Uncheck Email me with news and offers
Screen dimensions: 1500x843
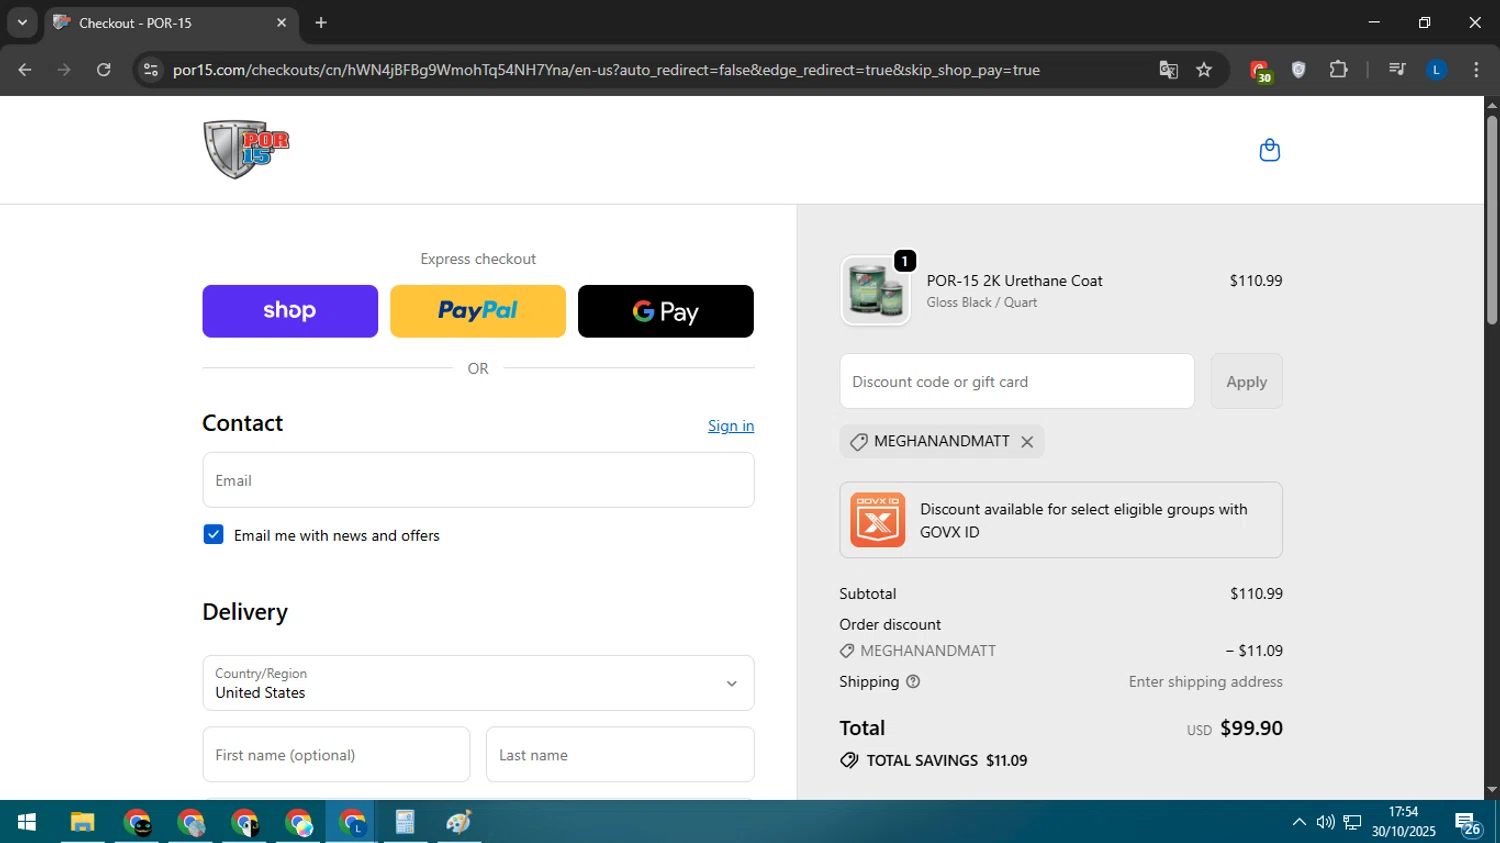pyautogui.click(x=213, y=535)
